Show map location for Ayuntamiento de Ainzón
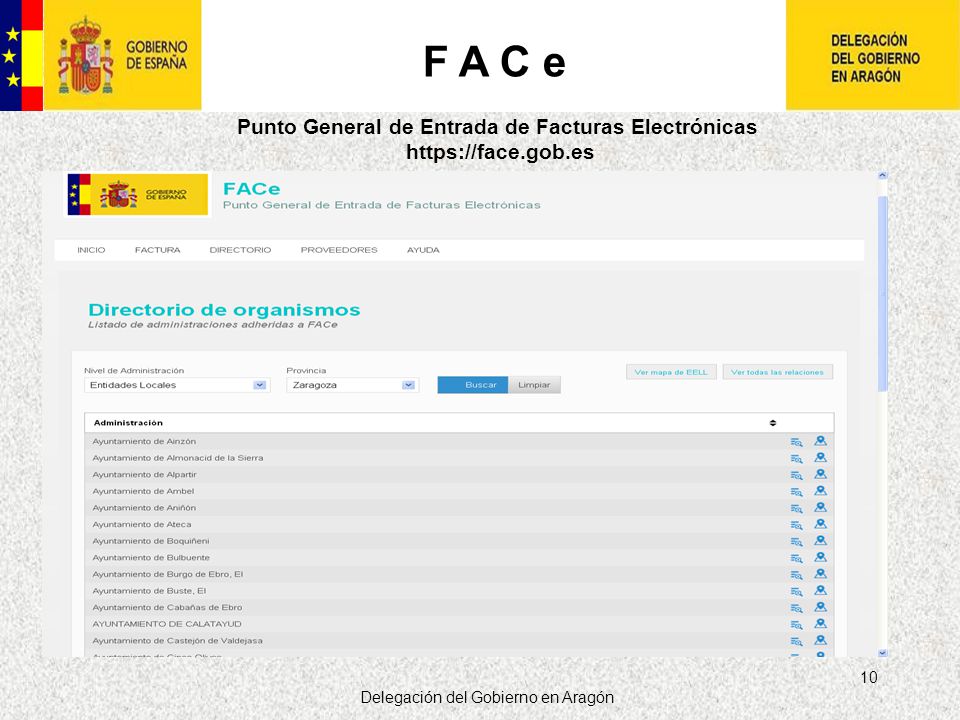 point(820,441)
